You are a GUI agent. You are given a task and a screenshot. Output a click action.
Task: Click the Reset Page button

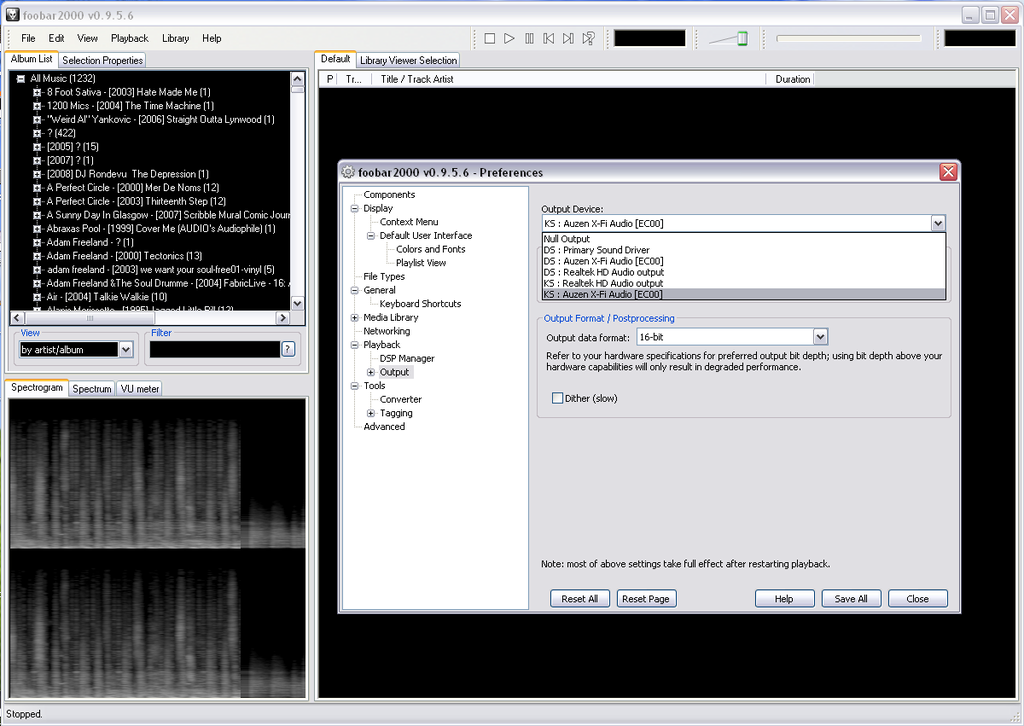tap(645, 599)
